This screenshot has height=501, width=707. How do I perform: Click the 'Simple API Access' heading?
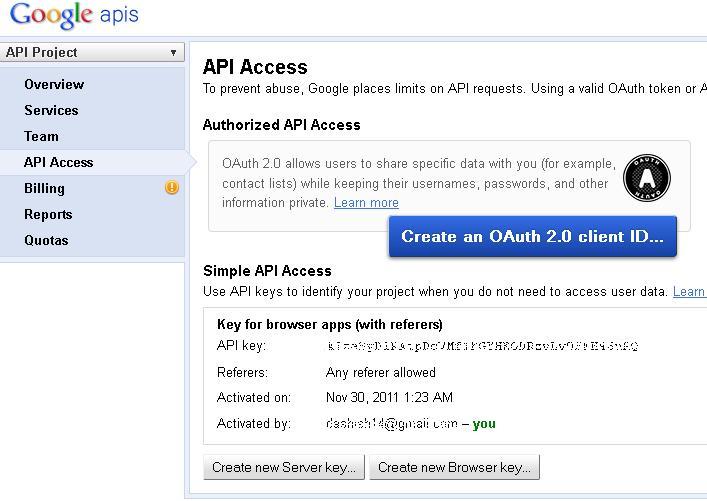[x=267, y=271]
